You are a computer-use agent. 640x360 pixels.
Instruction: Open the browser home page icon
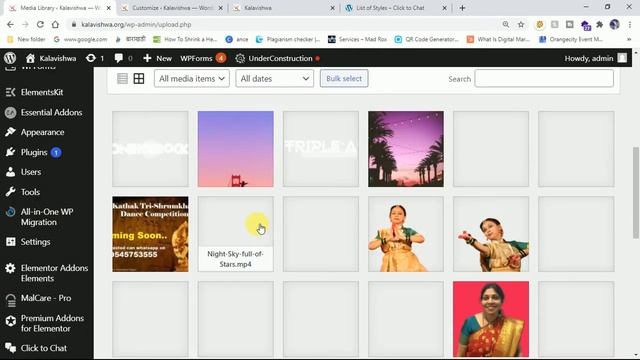tap(55, 24)
